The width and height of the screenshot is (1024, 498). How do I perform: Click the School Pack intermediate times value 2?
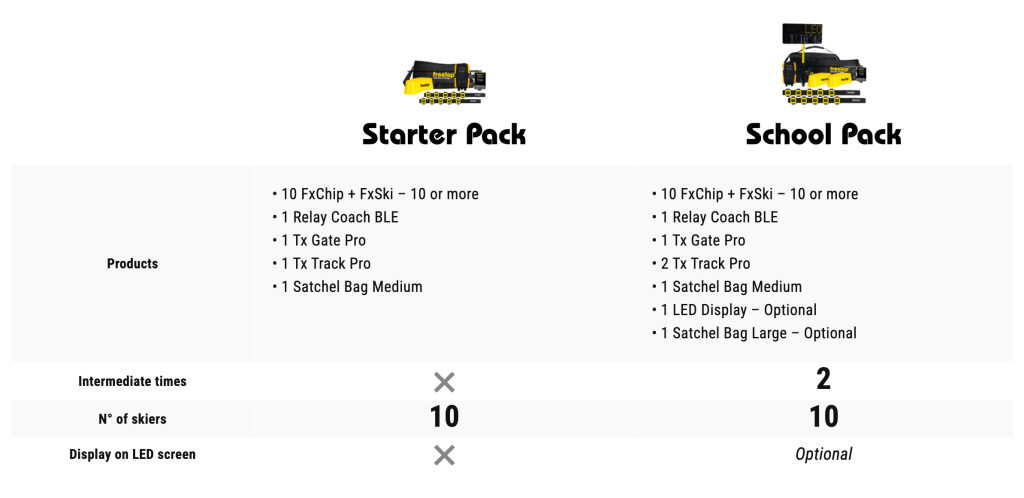point(824,379)
